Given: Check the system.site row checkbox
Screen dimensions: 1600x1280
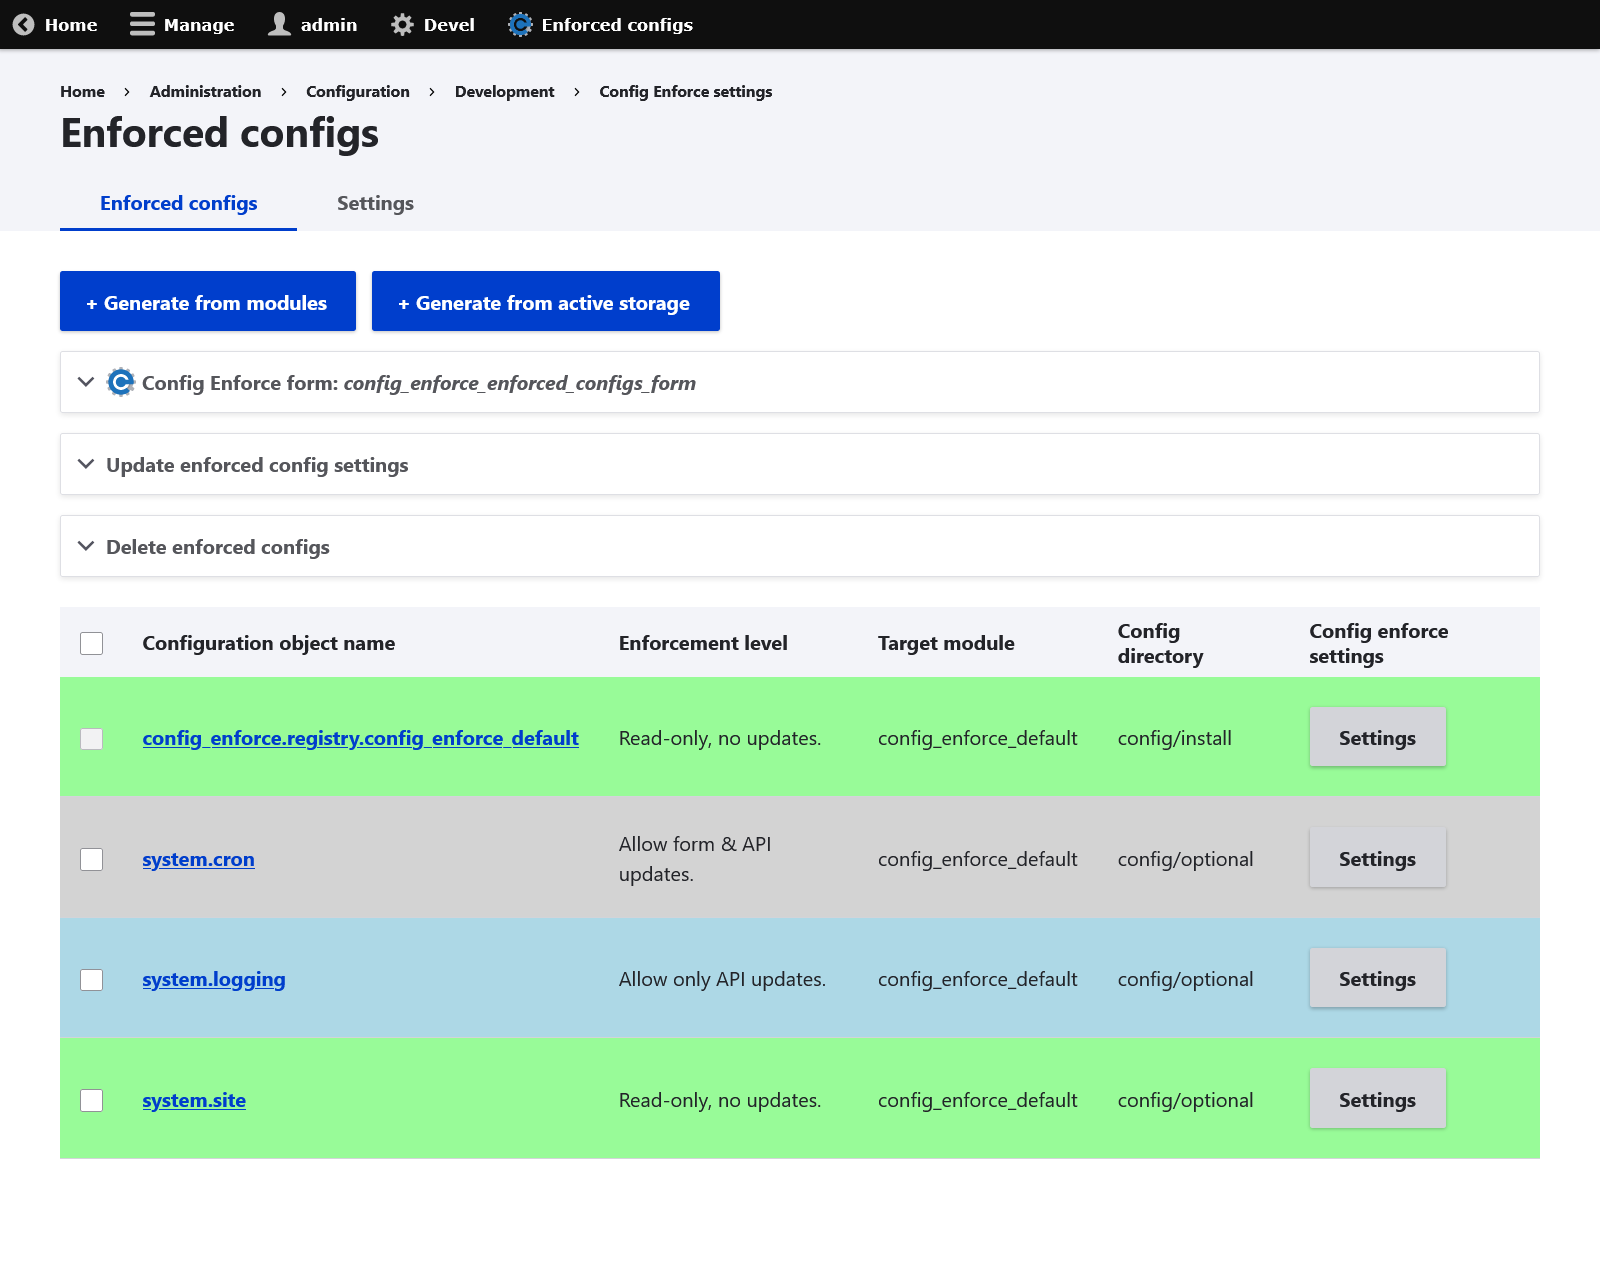Looking at the screenshot, I should pos(91,1100).
